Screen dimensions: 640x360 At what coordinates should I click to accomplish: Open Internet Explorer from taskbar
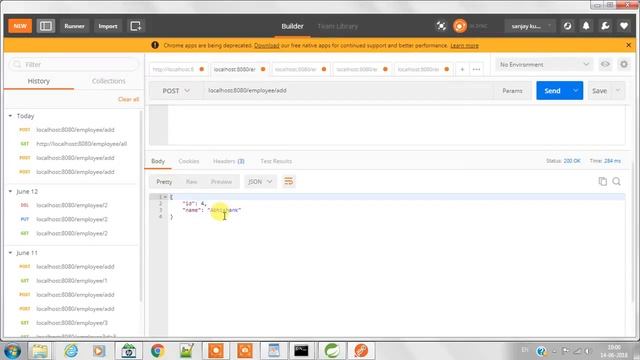[71, 351]
